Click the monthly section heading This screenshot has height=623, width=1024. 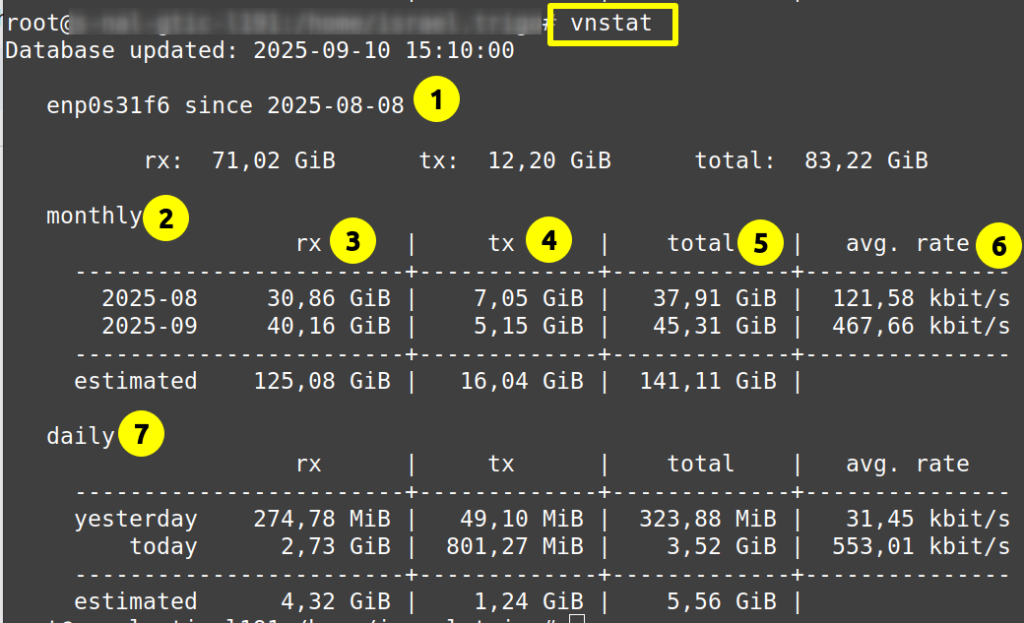coord(94,215)
